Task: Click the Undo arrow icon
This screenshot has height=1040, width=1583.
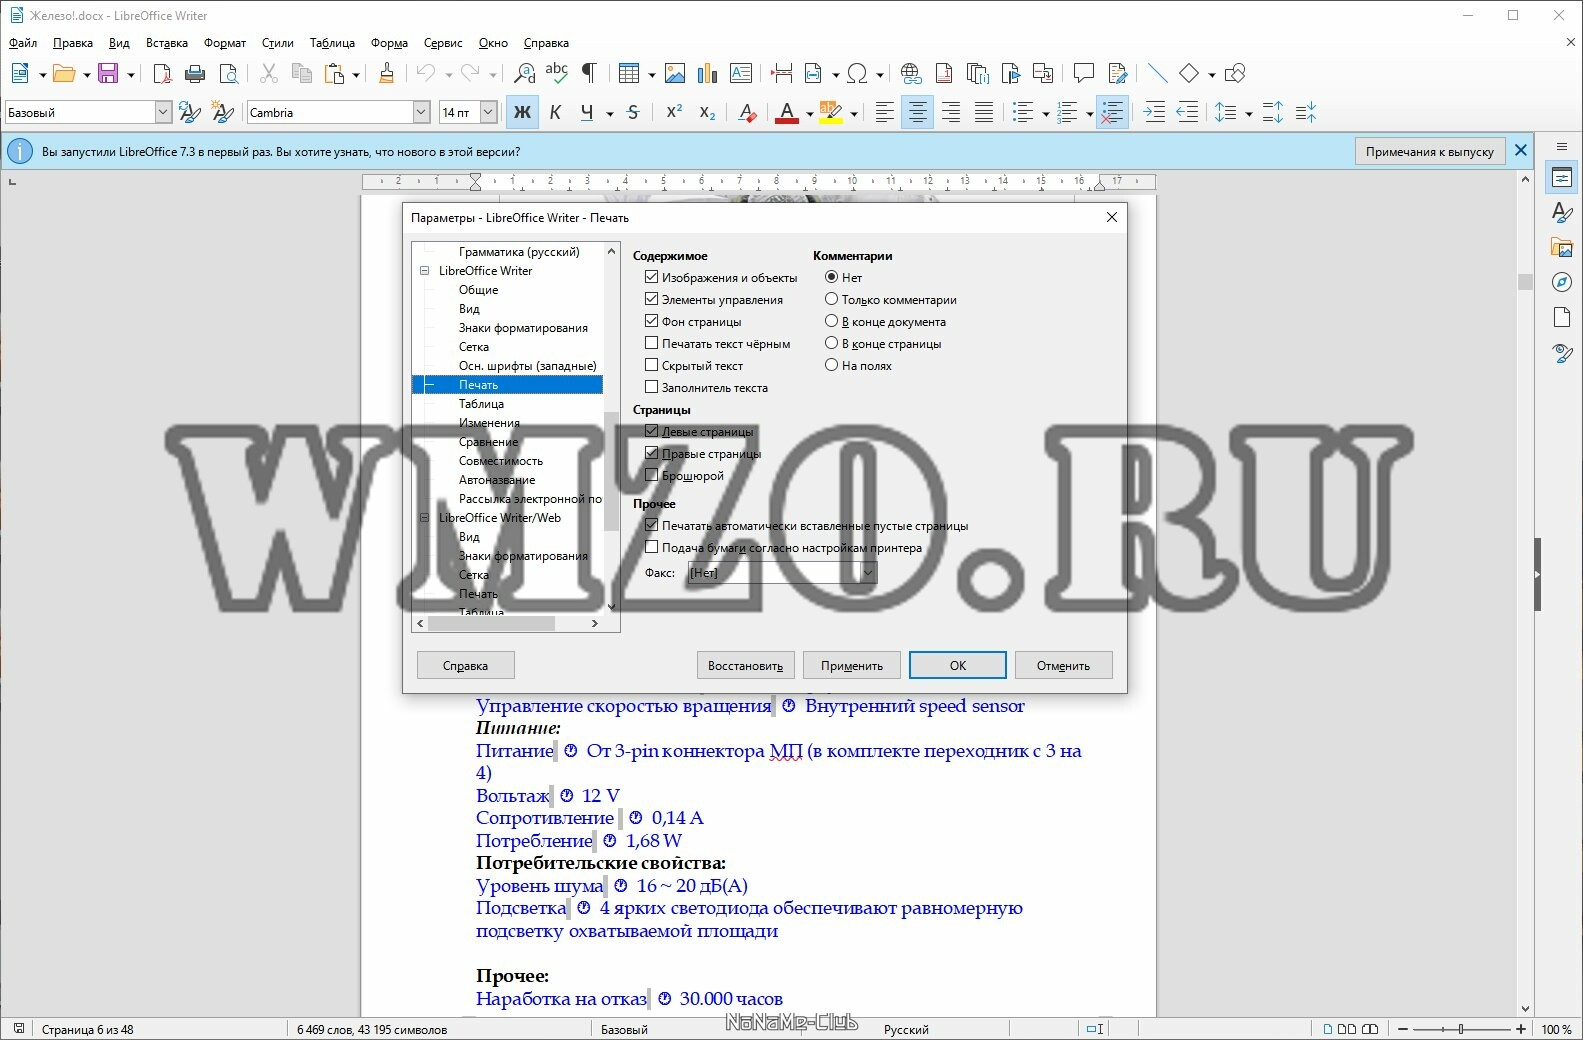Action: (426, 73)
